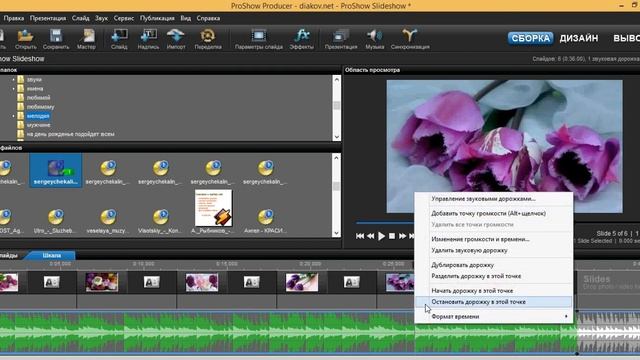
Task: Click the green audio waveform track
Action: tap(288, 332)
